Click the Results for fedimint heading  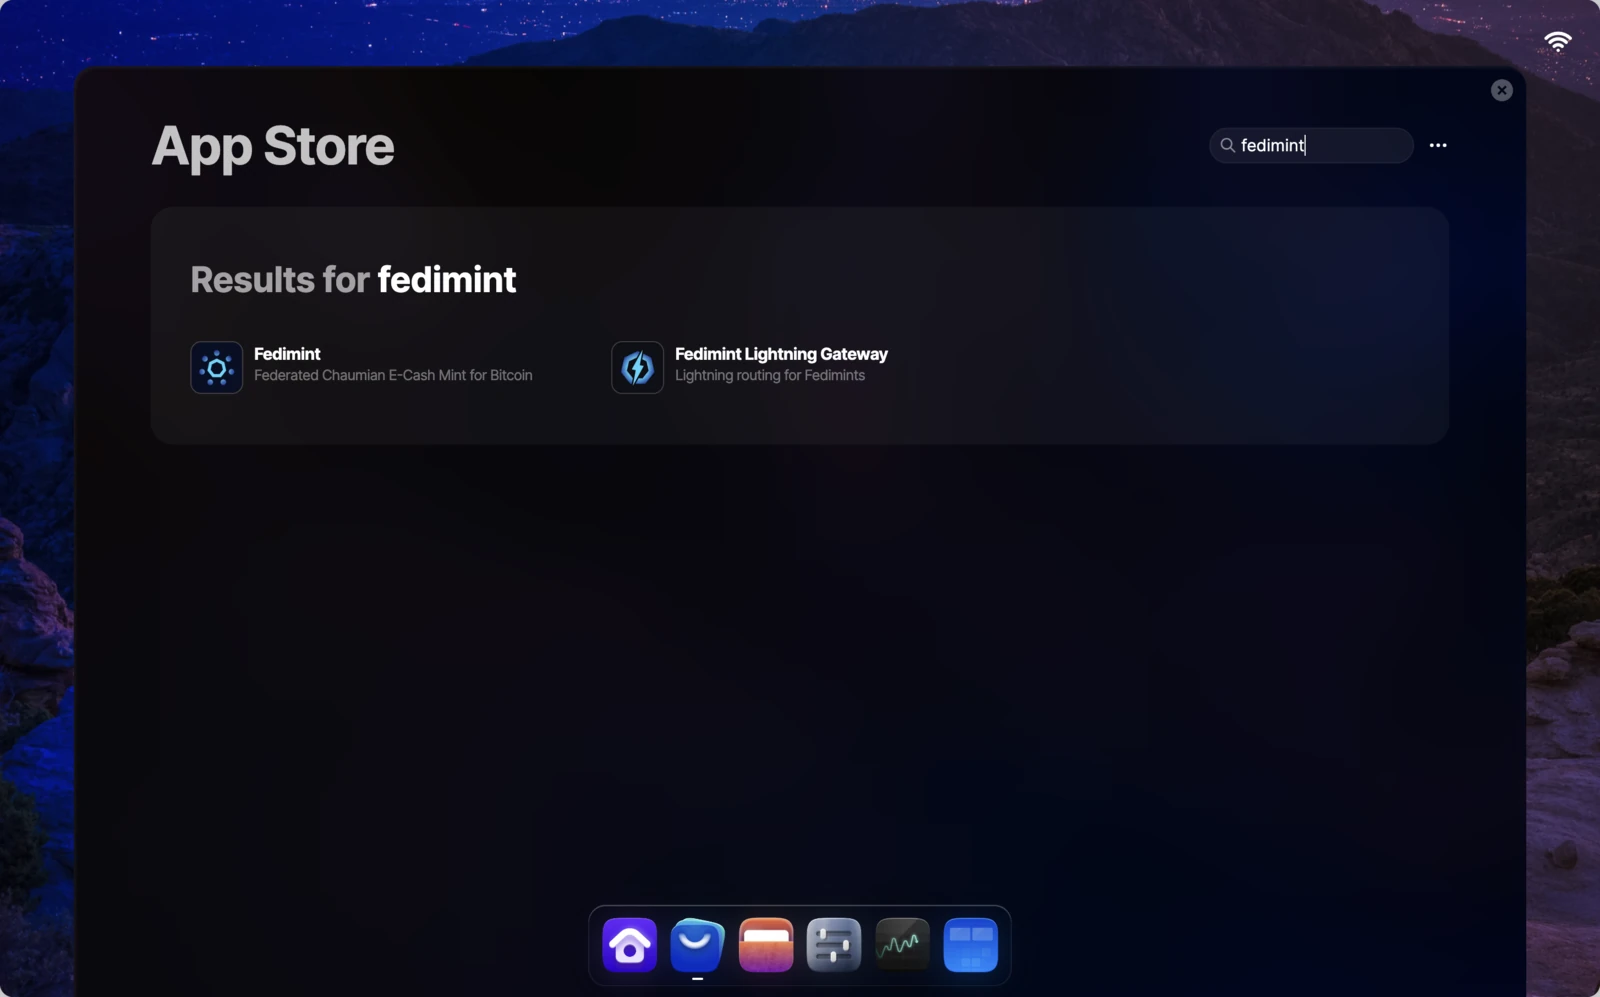click(352, 280)
